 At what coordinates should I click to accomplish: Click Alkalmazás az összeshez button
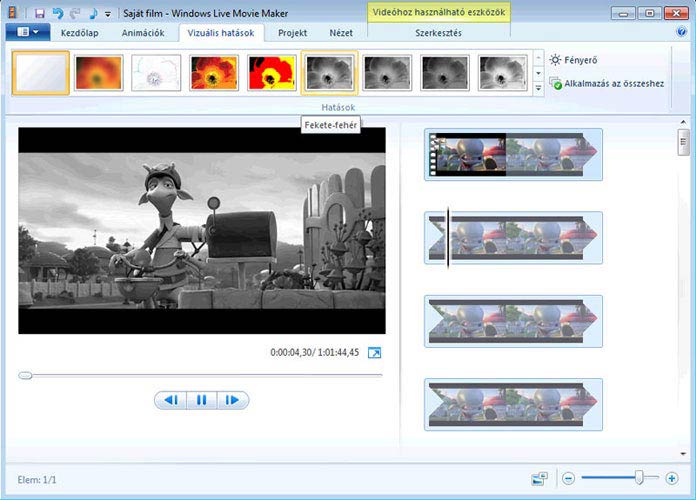[x=606, y=84]
